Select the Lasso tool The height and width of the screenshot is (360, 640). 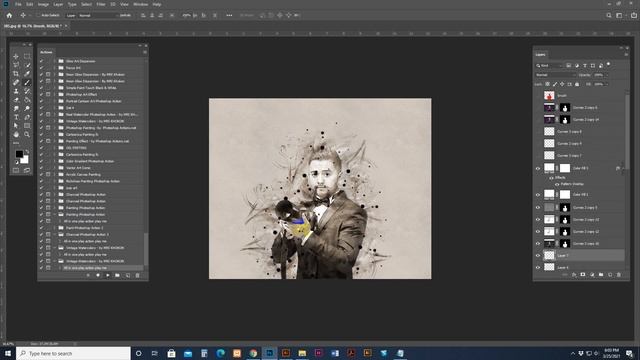tap(16, 65)
